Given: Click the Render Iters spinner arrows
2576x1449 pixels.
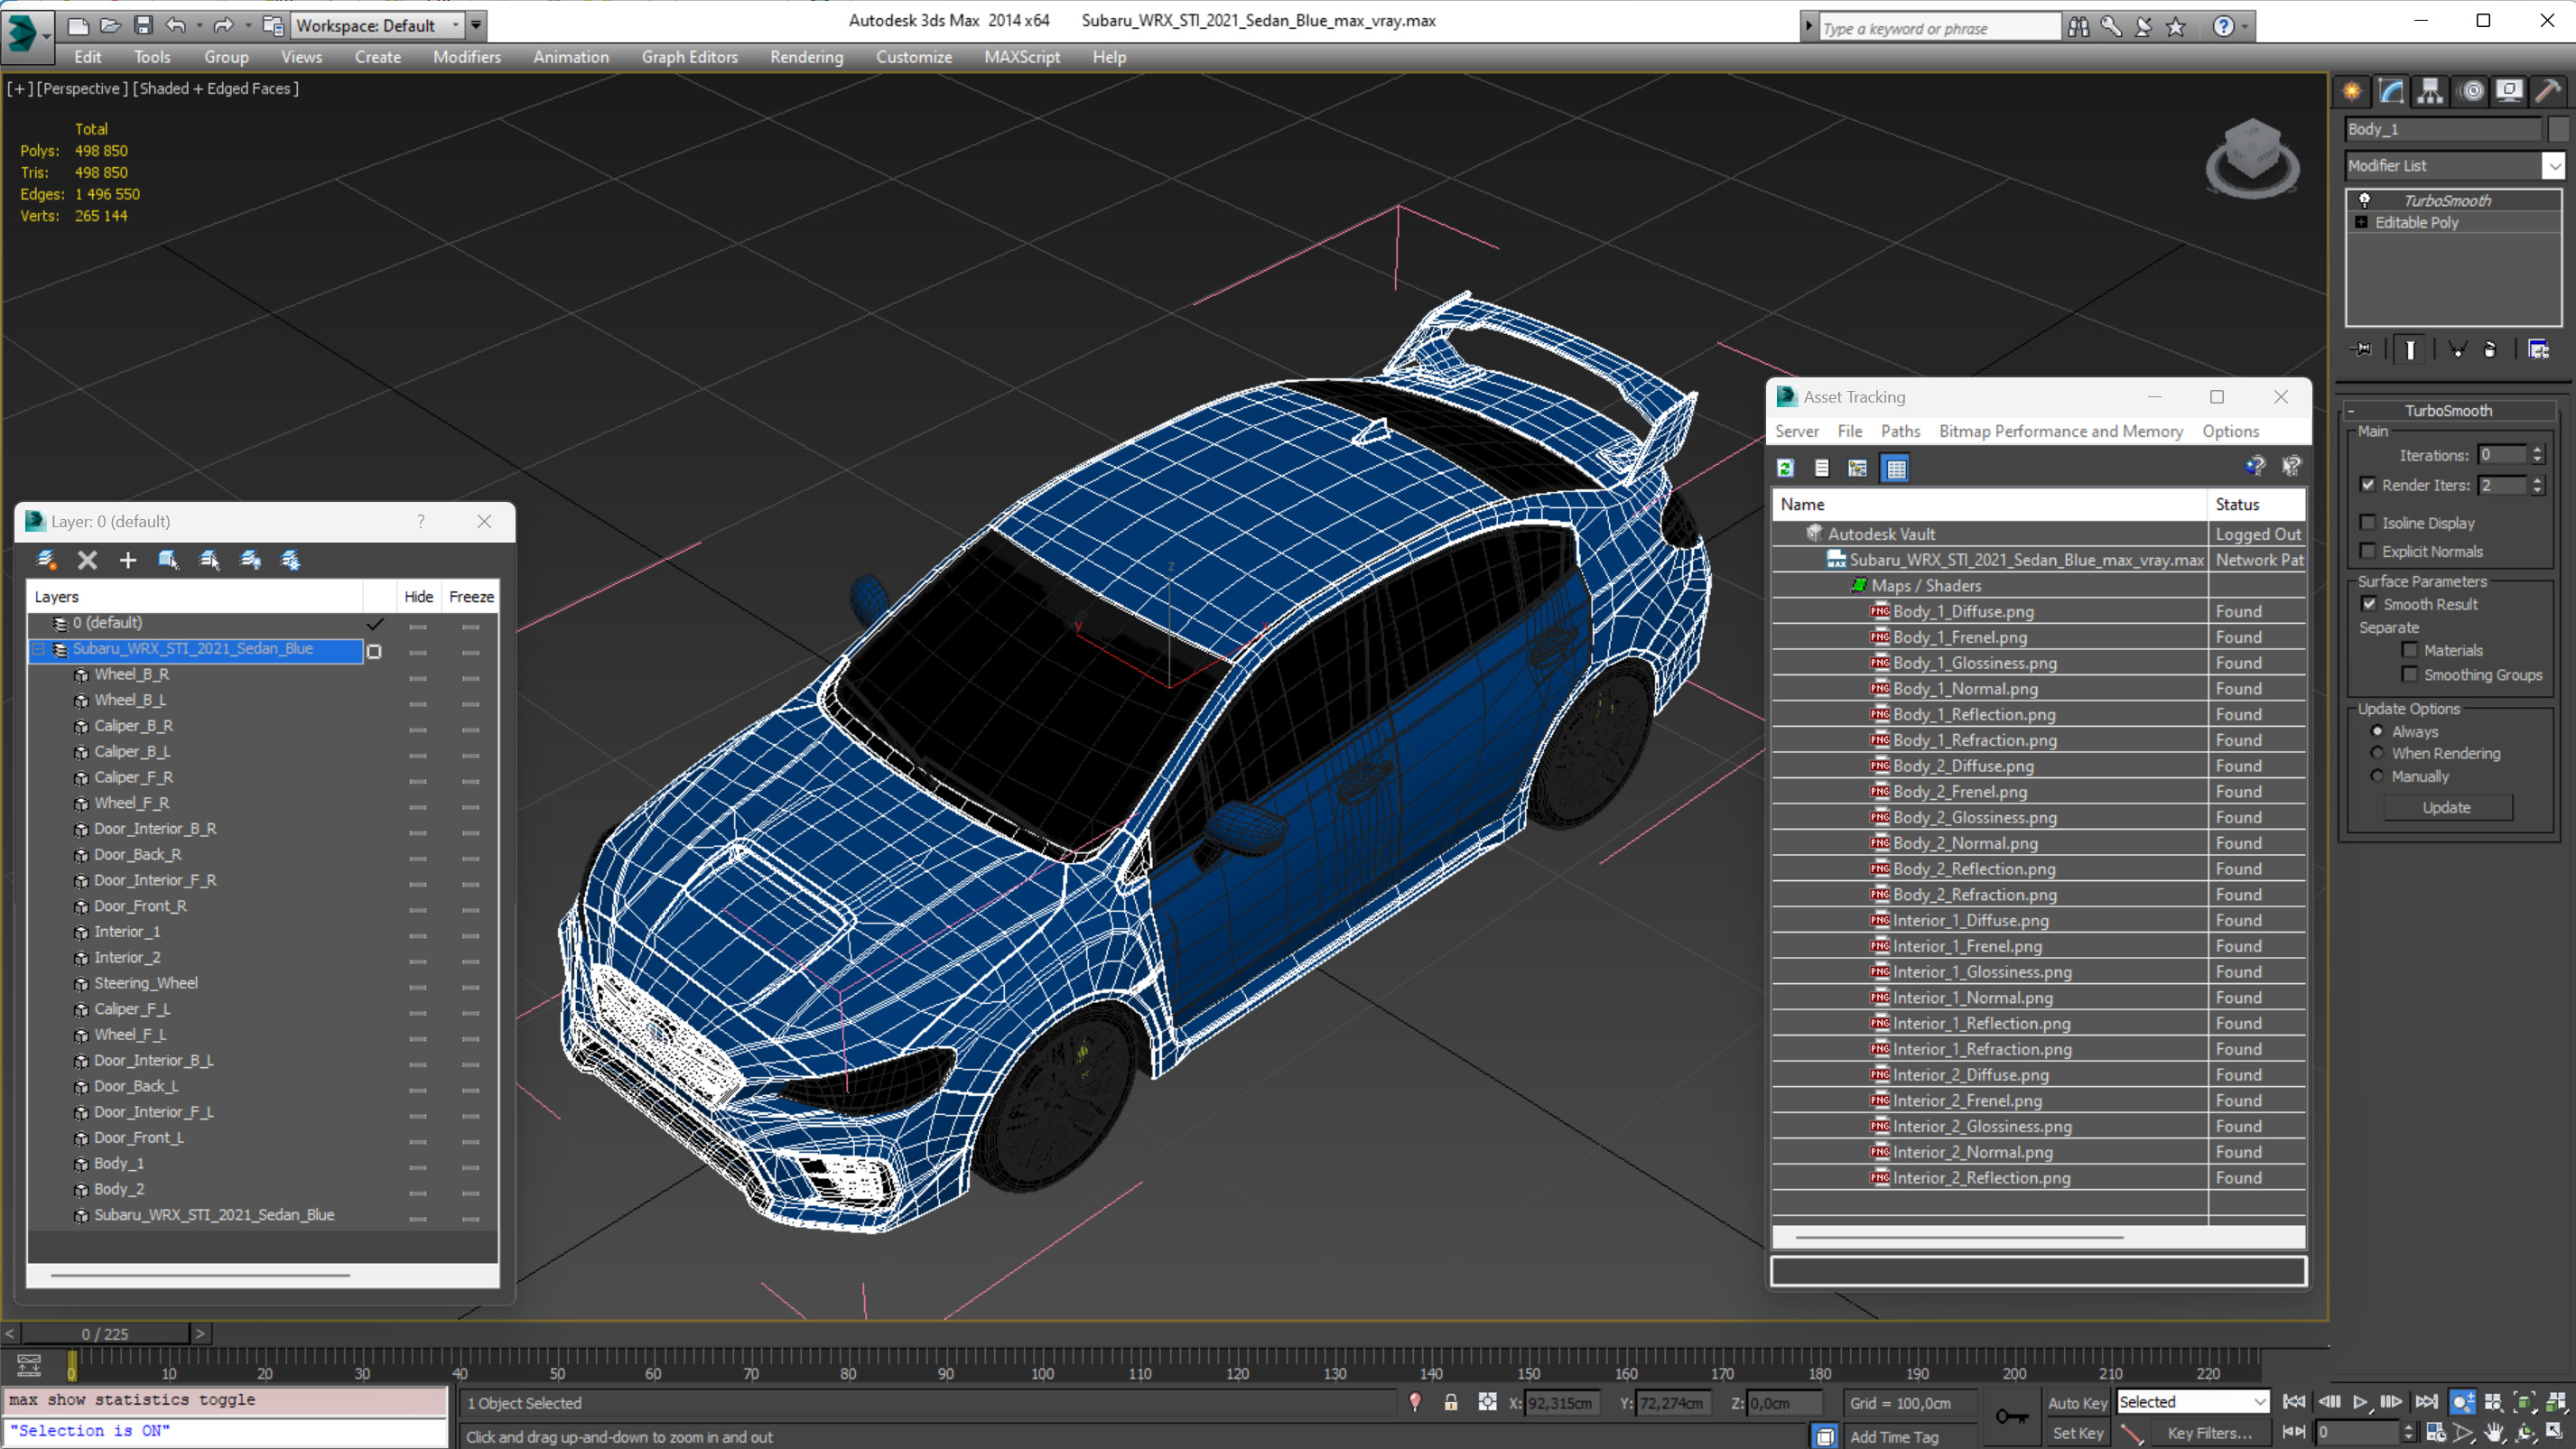Looking at the screenshot, I should coord(2537,485).
